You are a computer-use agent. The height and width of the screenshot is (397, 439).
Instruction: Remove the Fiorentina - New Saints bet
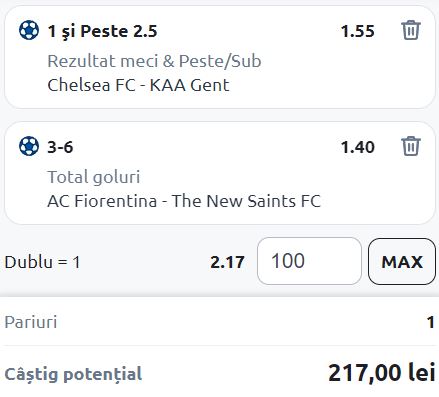tap(411, 146)
